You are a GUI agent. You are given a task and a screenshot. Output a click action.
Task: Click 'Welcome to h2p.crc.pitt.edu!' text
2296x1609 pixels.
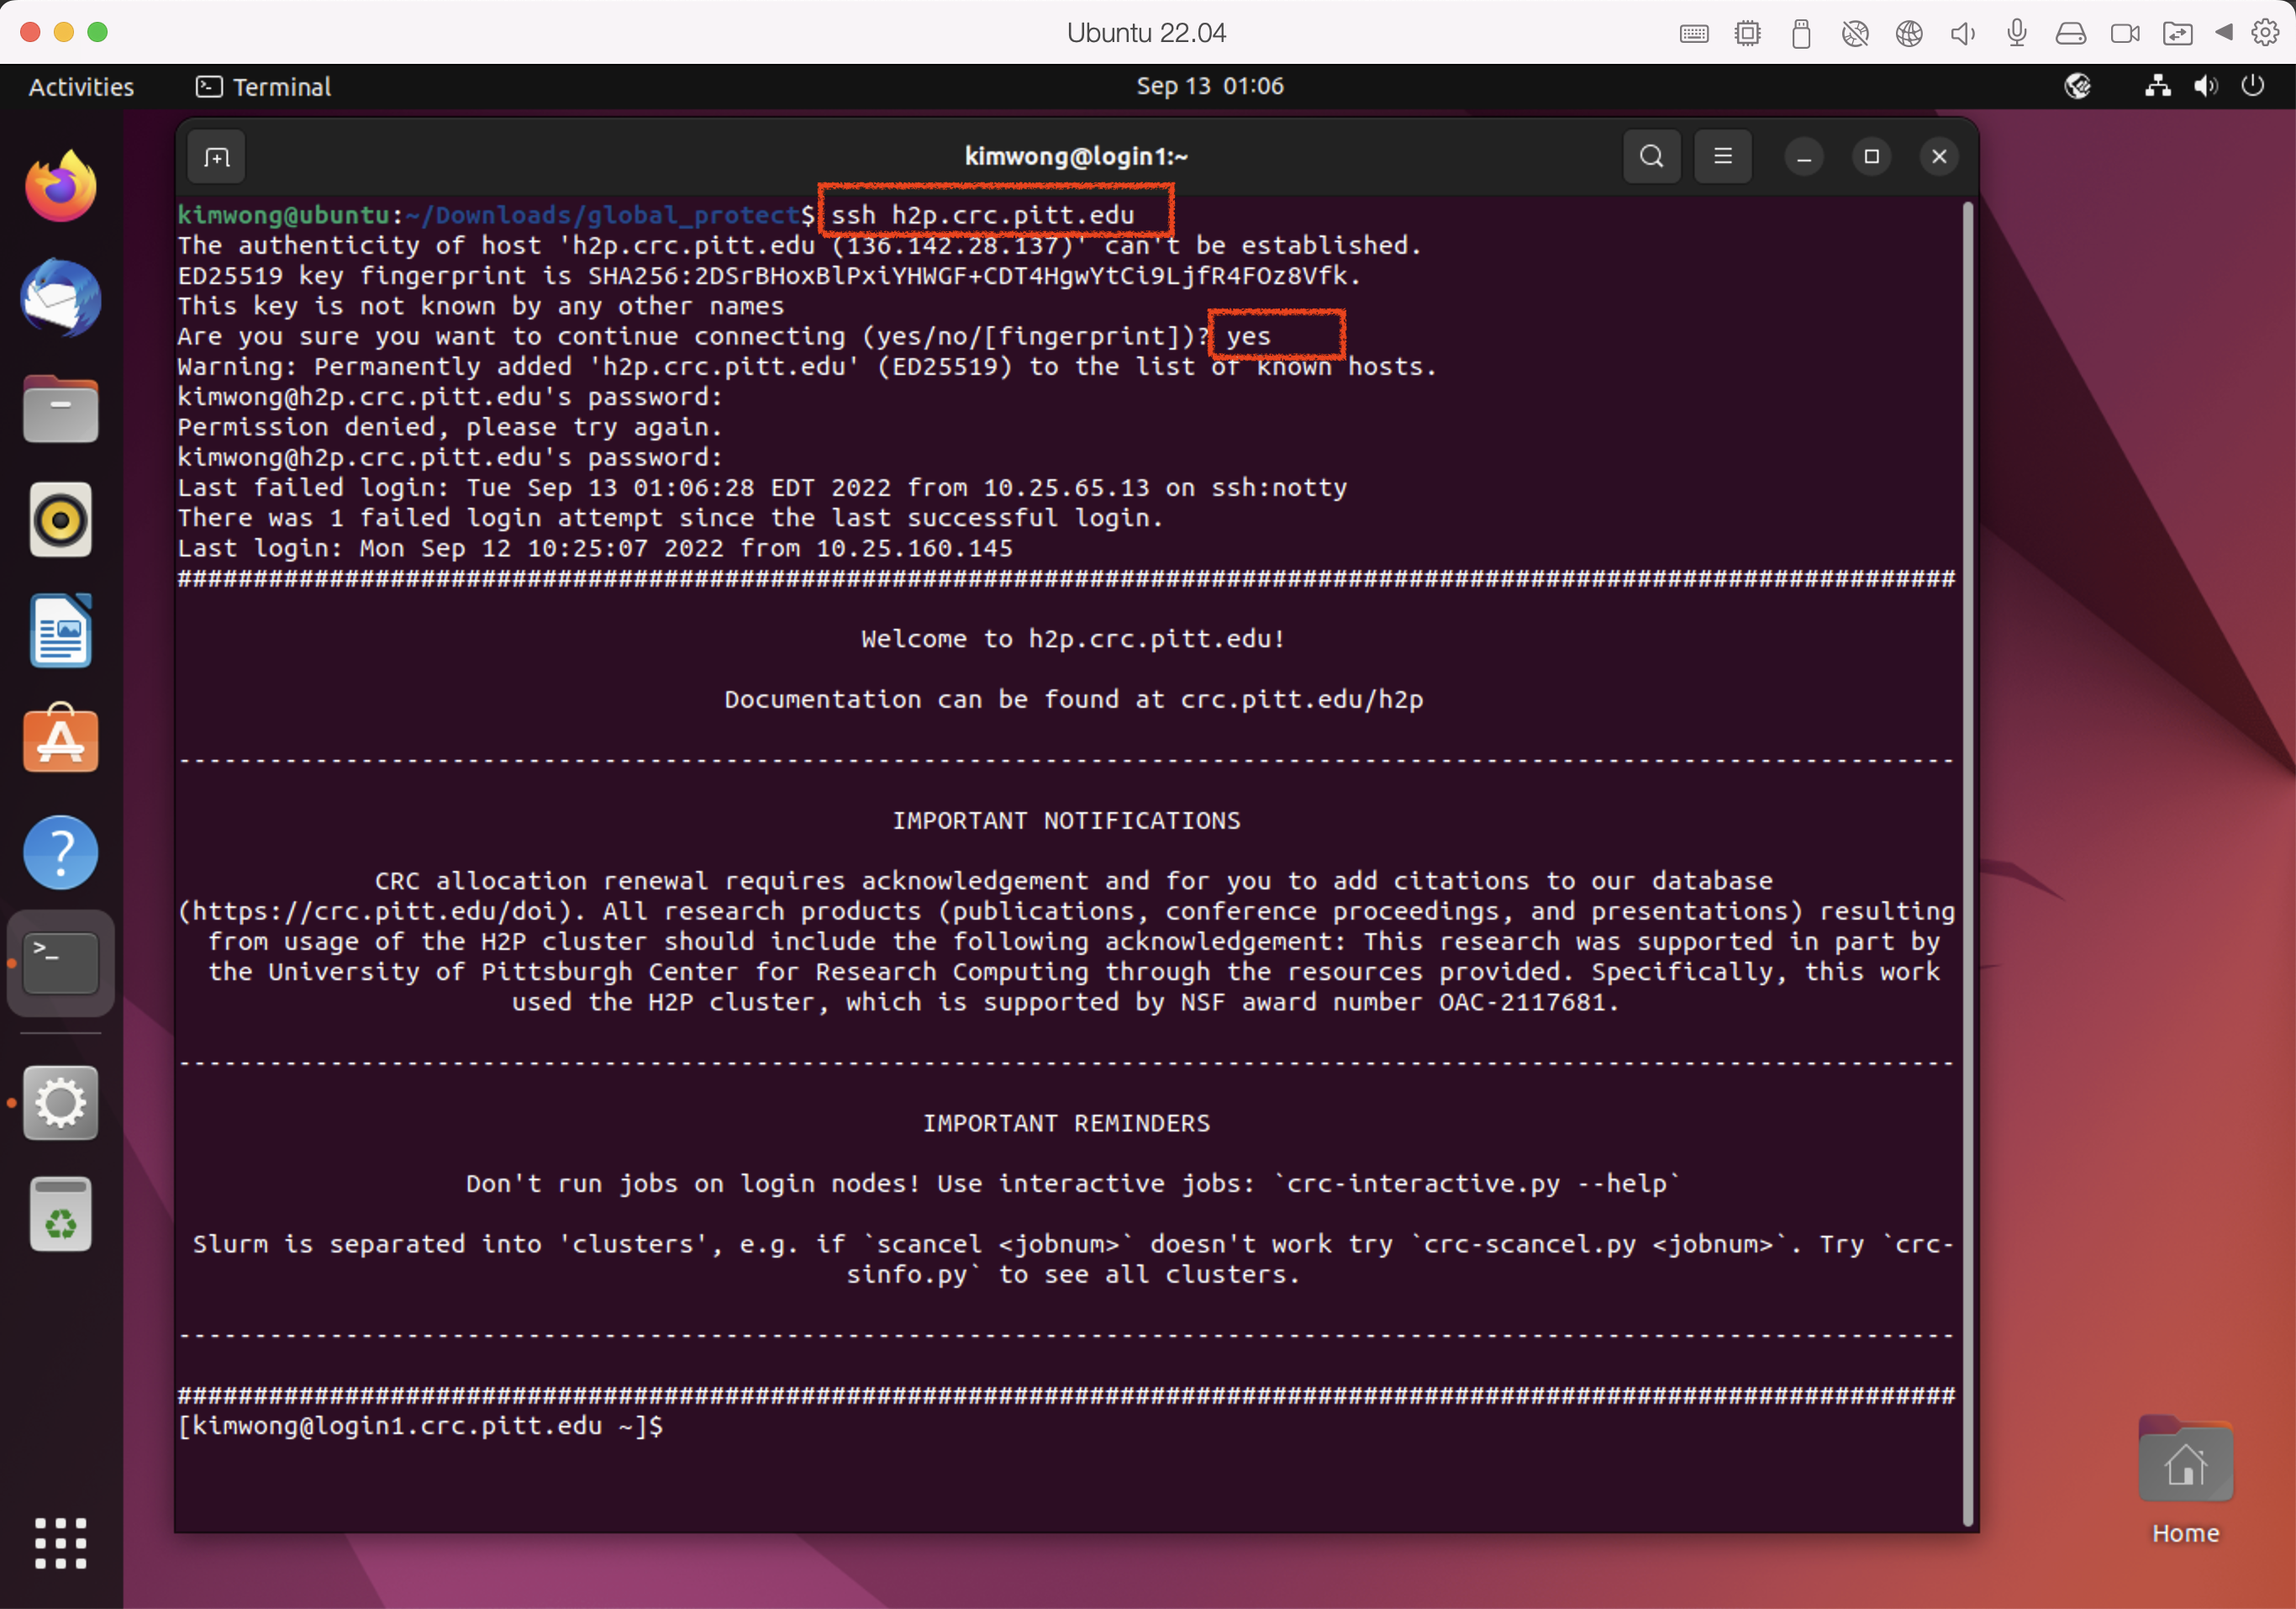point(1073,639)
